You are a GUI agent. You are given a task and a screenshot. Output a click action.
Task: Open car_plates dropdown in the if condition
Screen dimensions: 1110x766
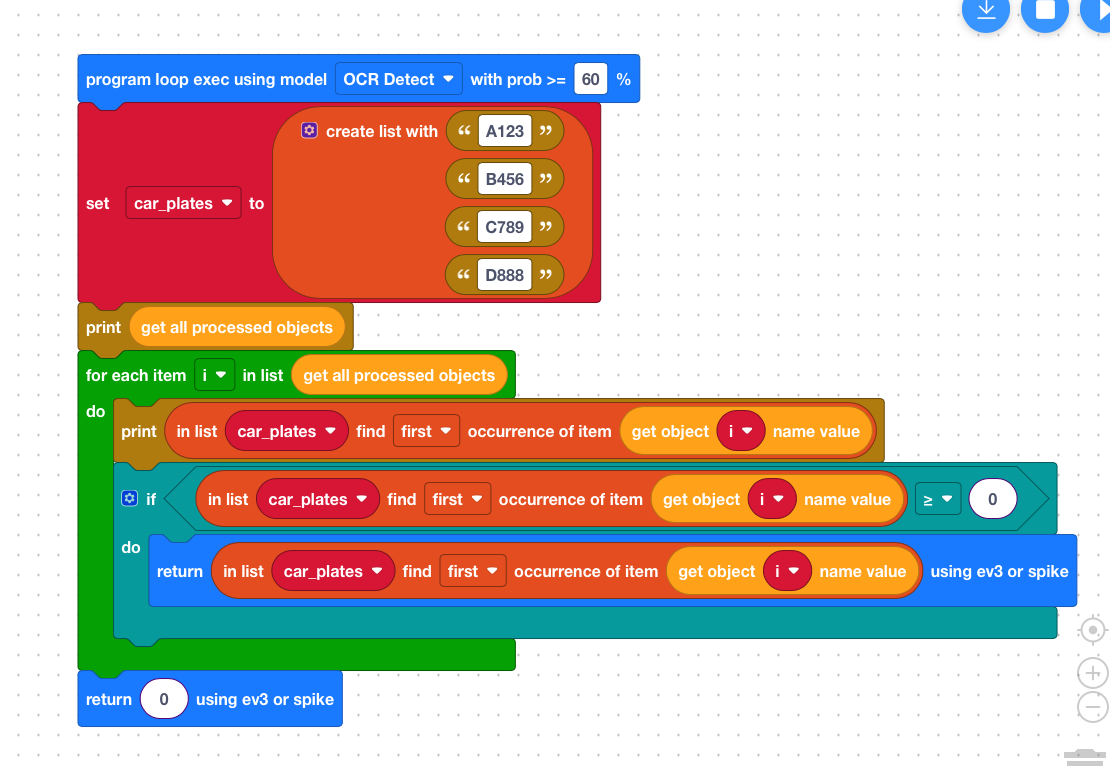coord(318,499)
